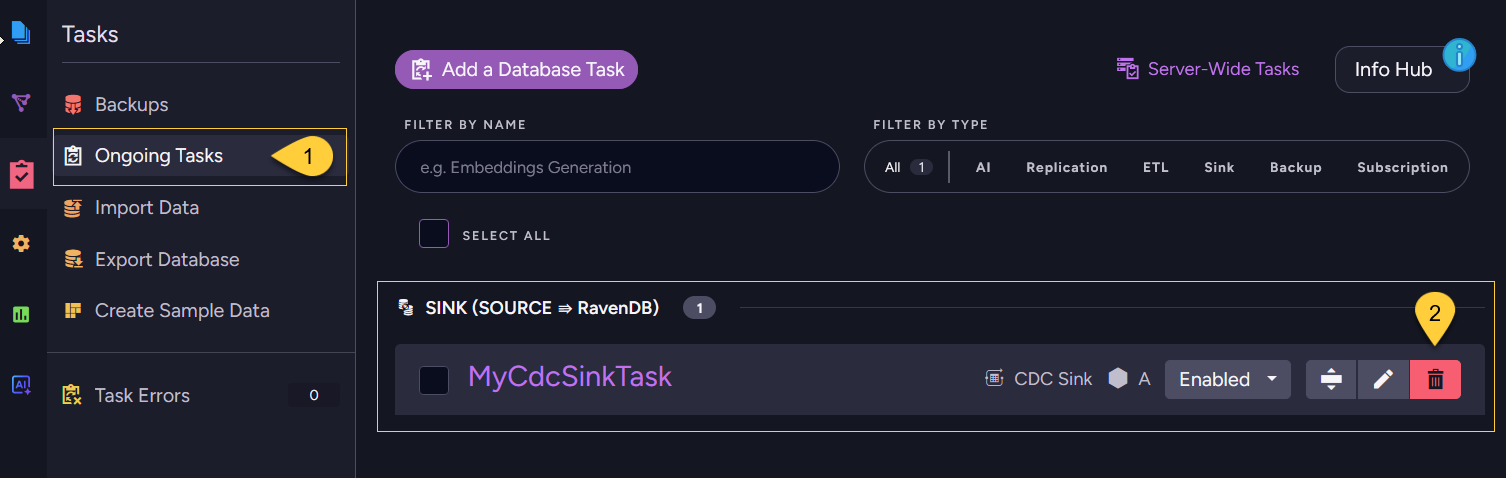Filter tasks by Subscription type

tap(1402, 167)
